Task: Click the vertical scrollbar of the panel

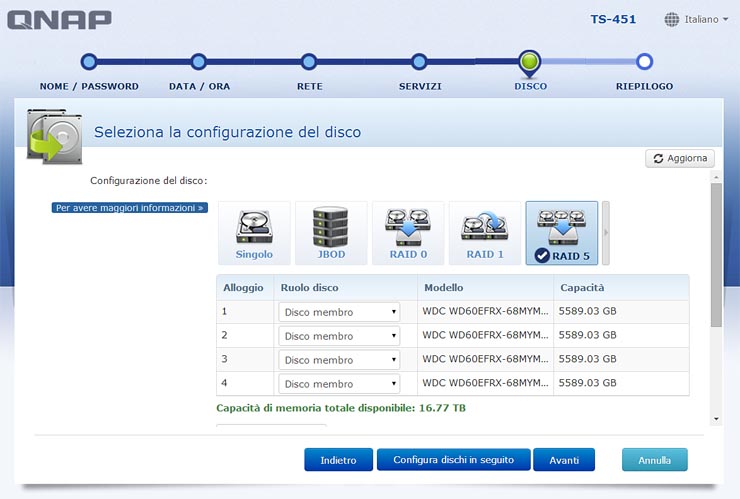Action: point(715,256)
